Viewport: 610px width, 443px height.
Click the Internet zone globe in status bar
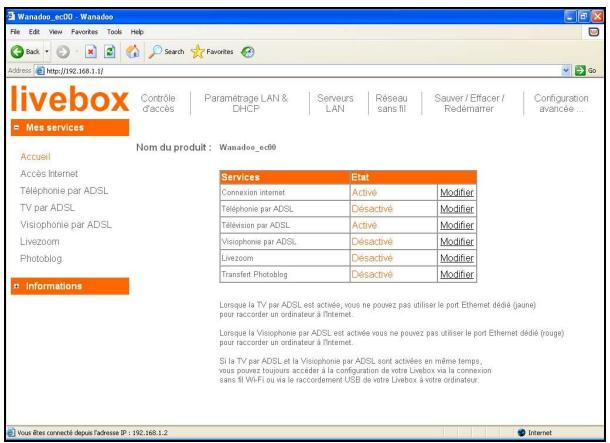(x=521, y=432)
